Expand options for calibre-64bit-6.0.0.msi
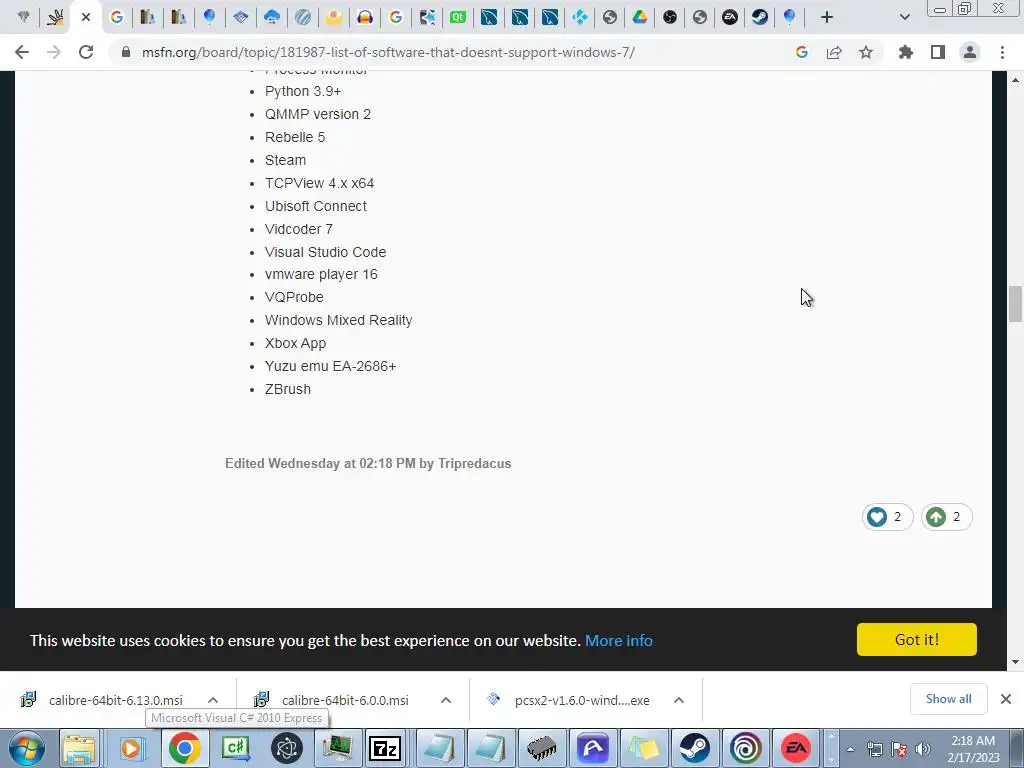Screen dimensions: 1024x768 tap(446, 700)
